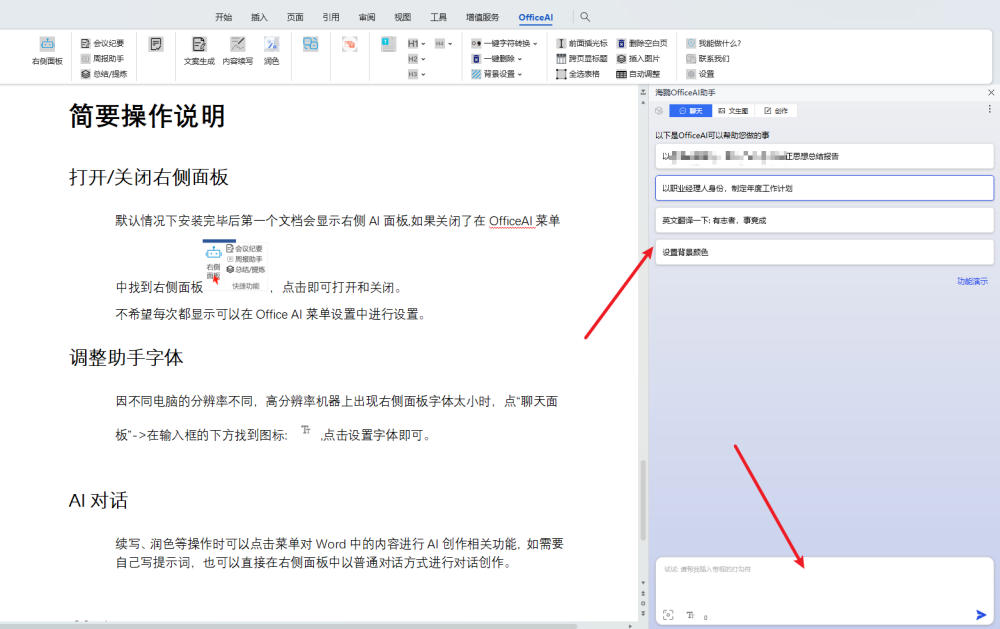
Task: Click the 总结/提炼 summarize tool
Action: coord(104,74)
